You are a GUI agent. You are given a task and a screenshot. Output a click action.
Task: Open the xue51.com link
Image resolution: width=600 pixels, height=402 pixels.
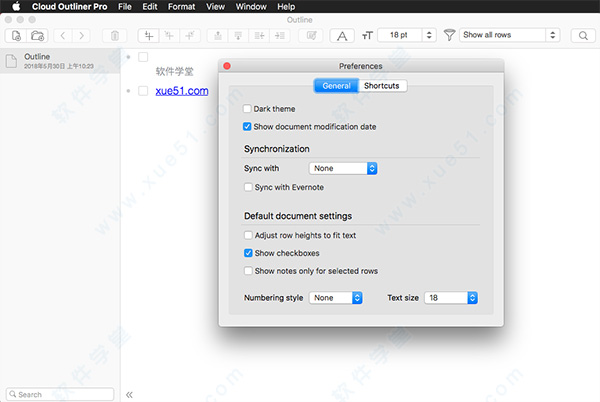[182, 91]
